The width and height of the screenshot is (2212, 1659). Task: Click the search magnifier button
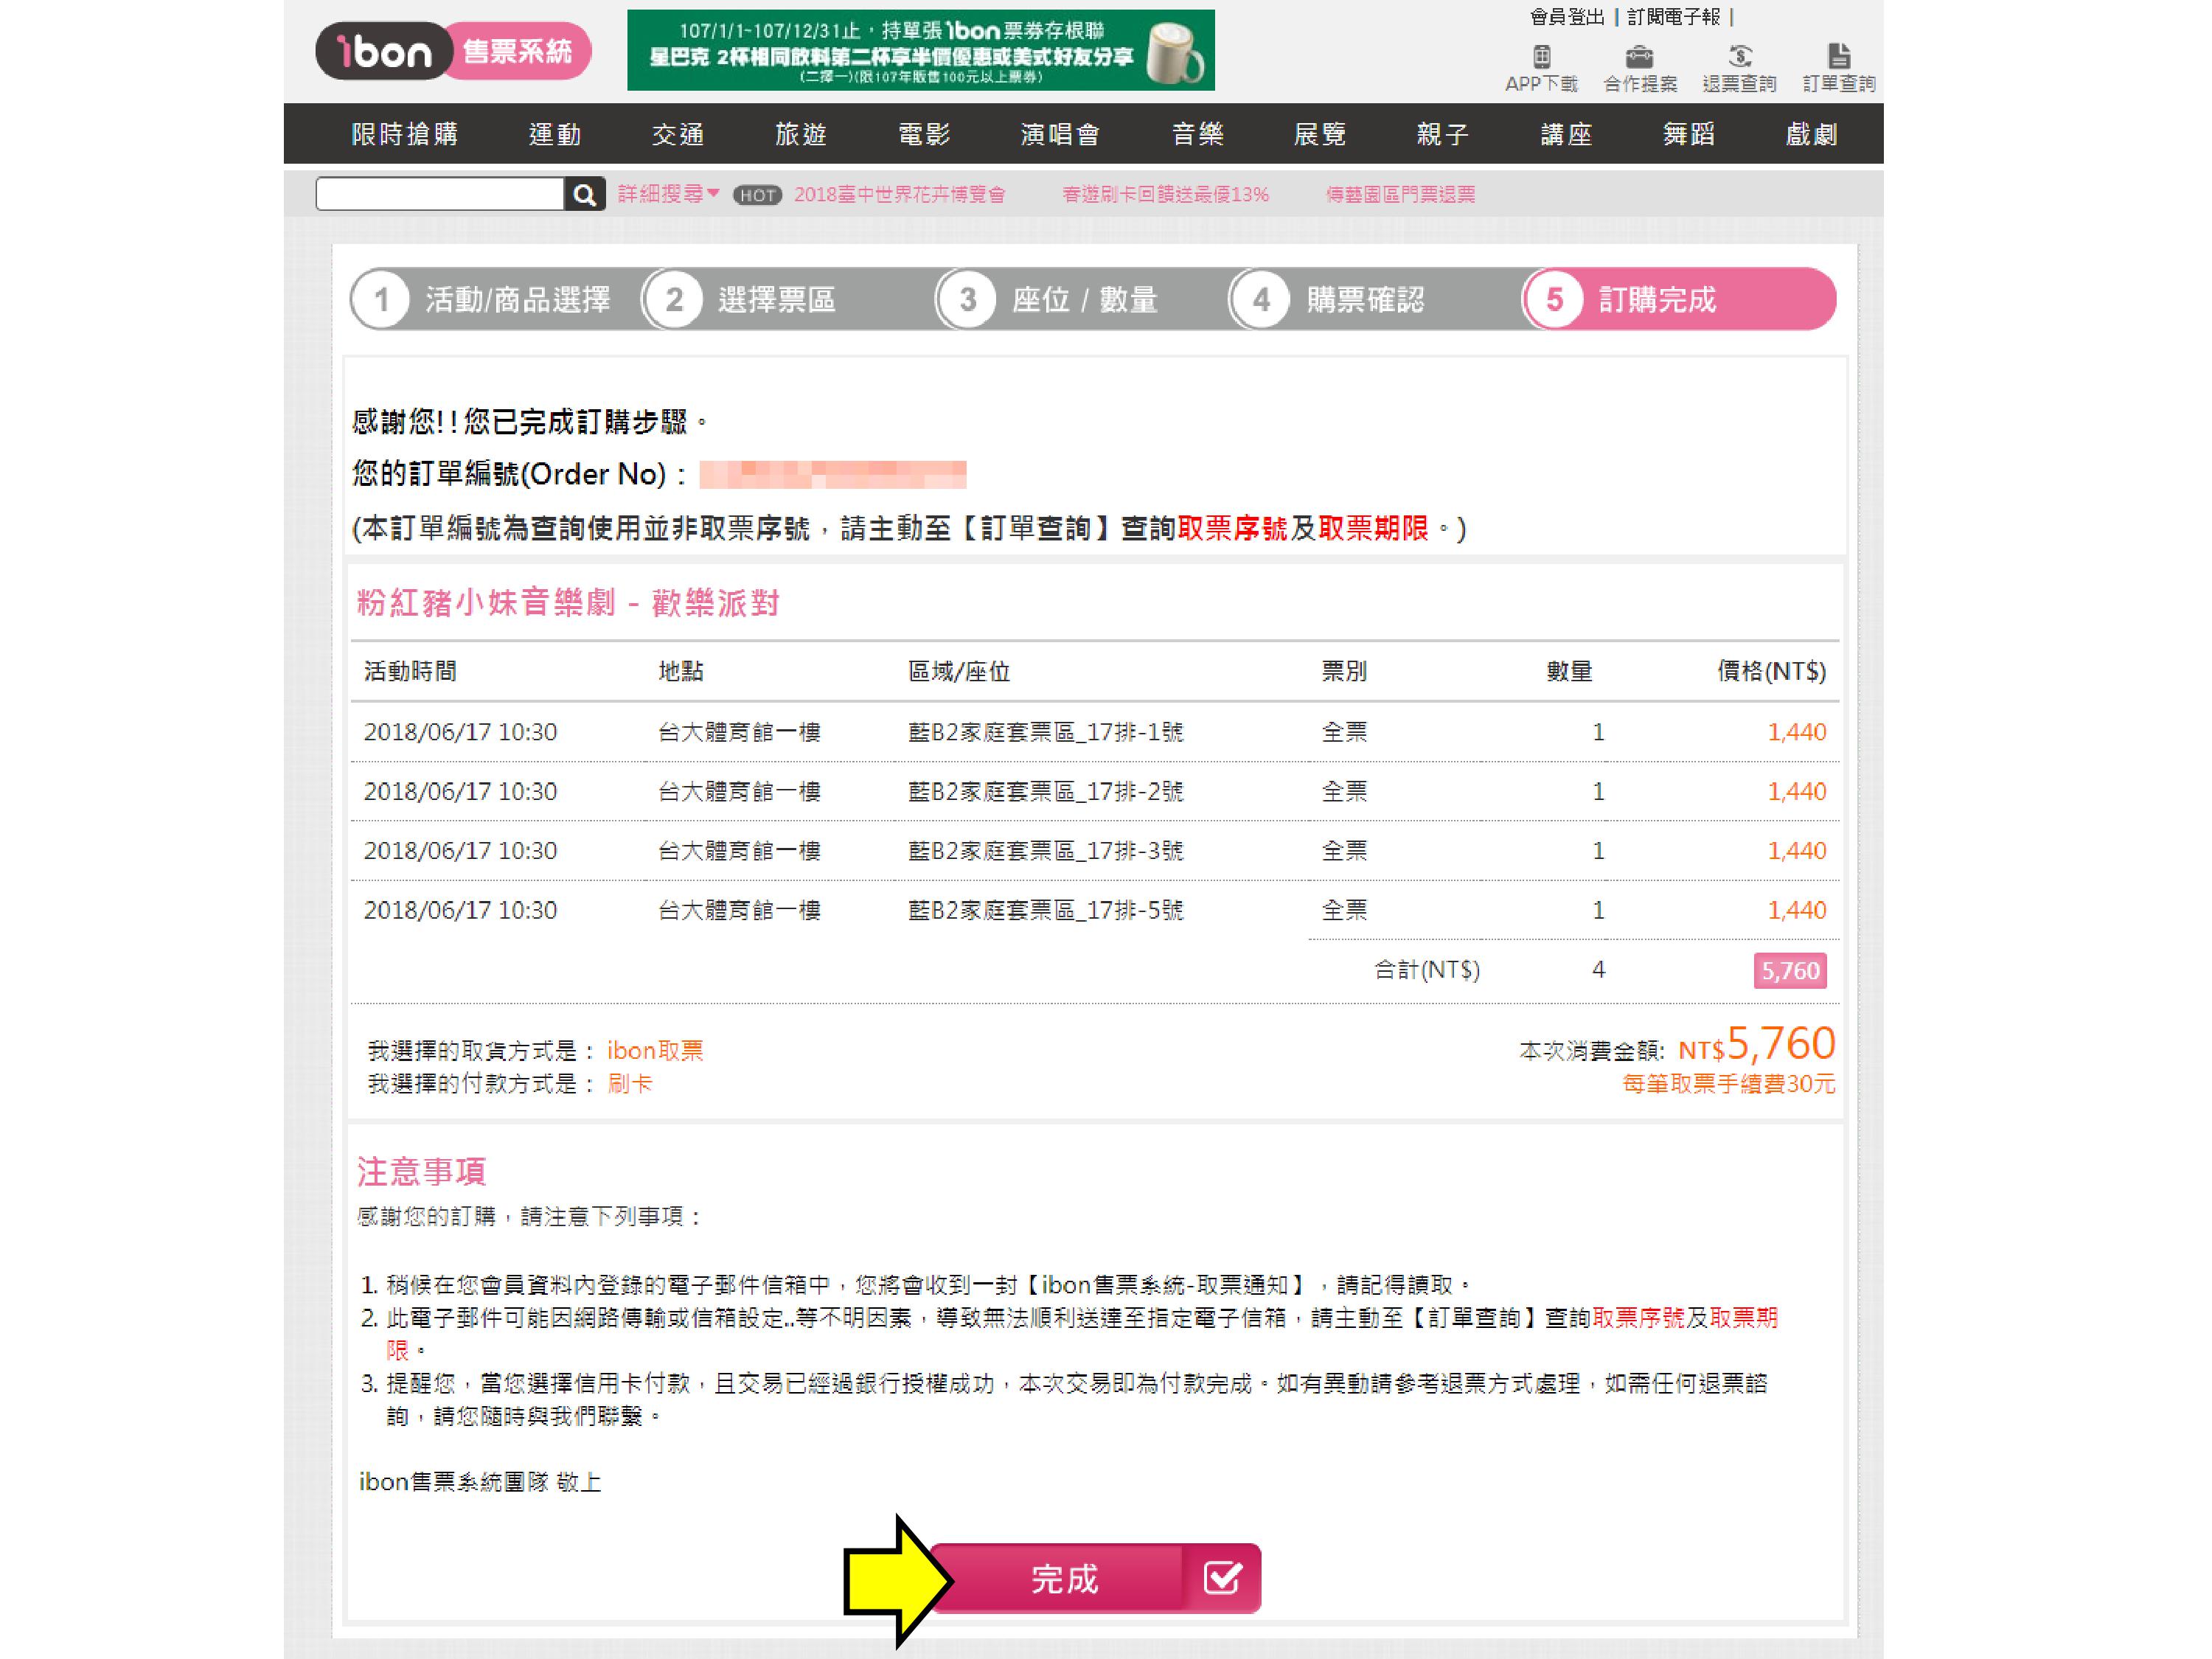(585, 194)
